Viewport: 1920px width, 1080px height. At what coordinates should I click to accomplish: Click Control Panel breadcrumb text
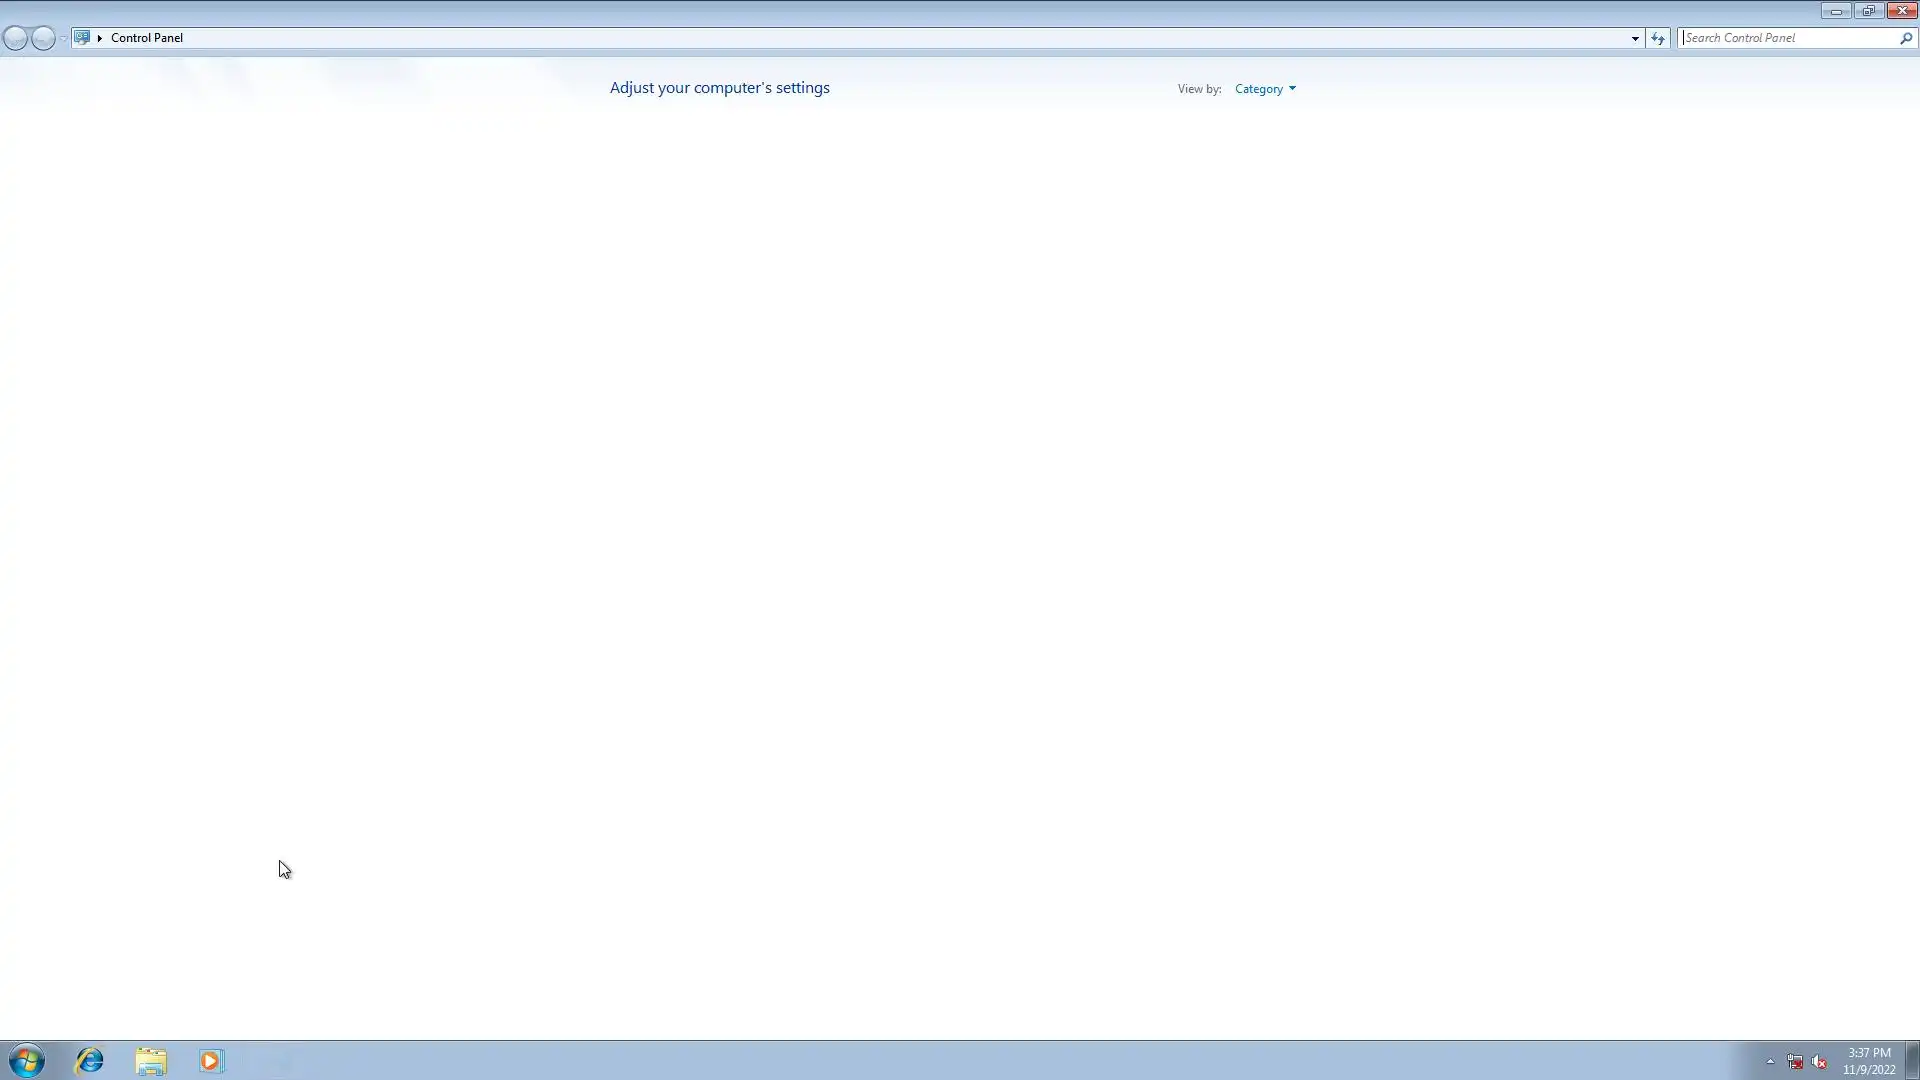click(147, 38)
